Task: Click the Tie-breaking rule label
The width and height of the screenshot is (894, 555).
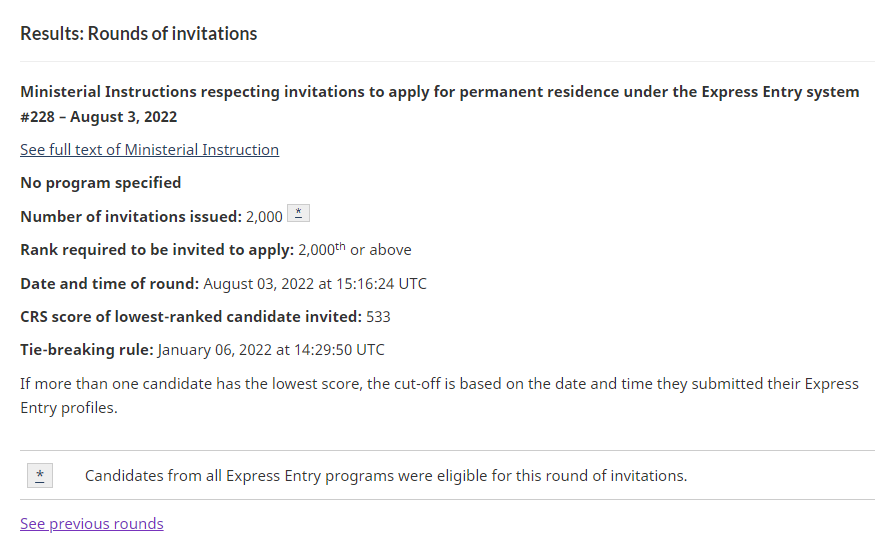Action: point(87,350)
